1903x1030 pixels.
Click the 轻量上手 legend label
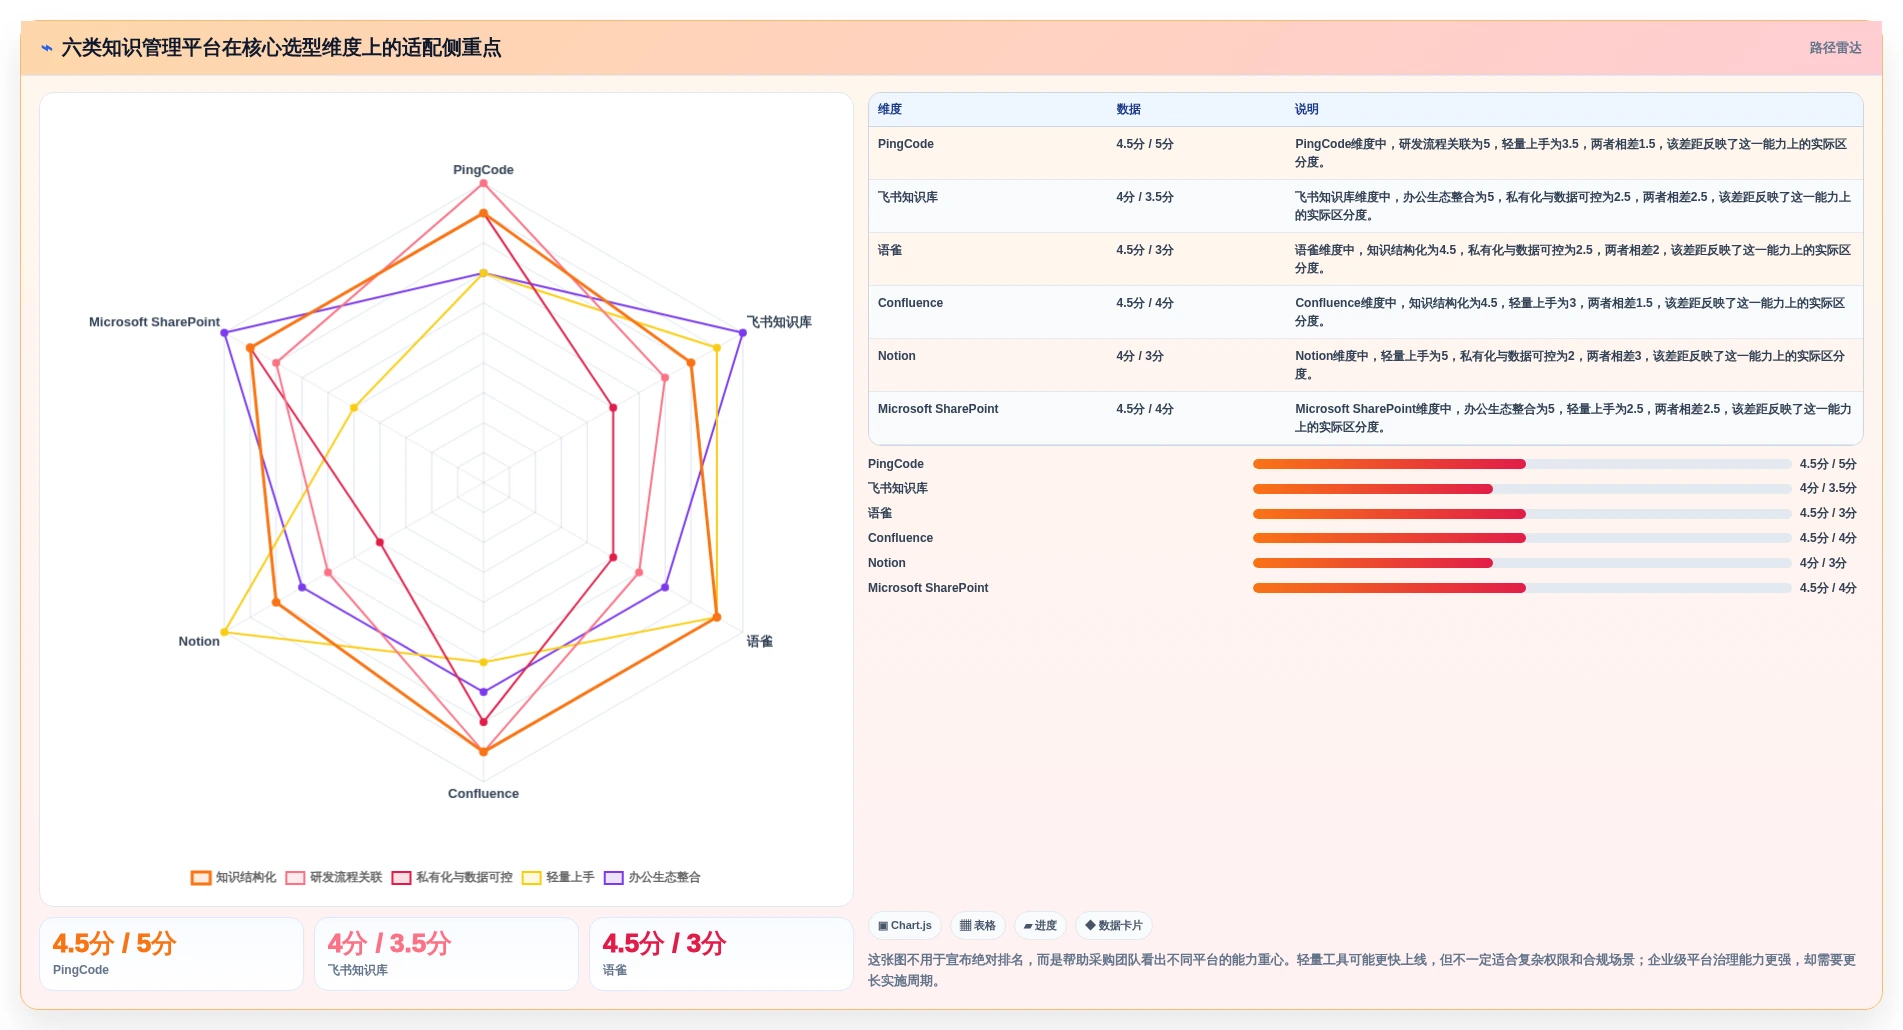570,877
